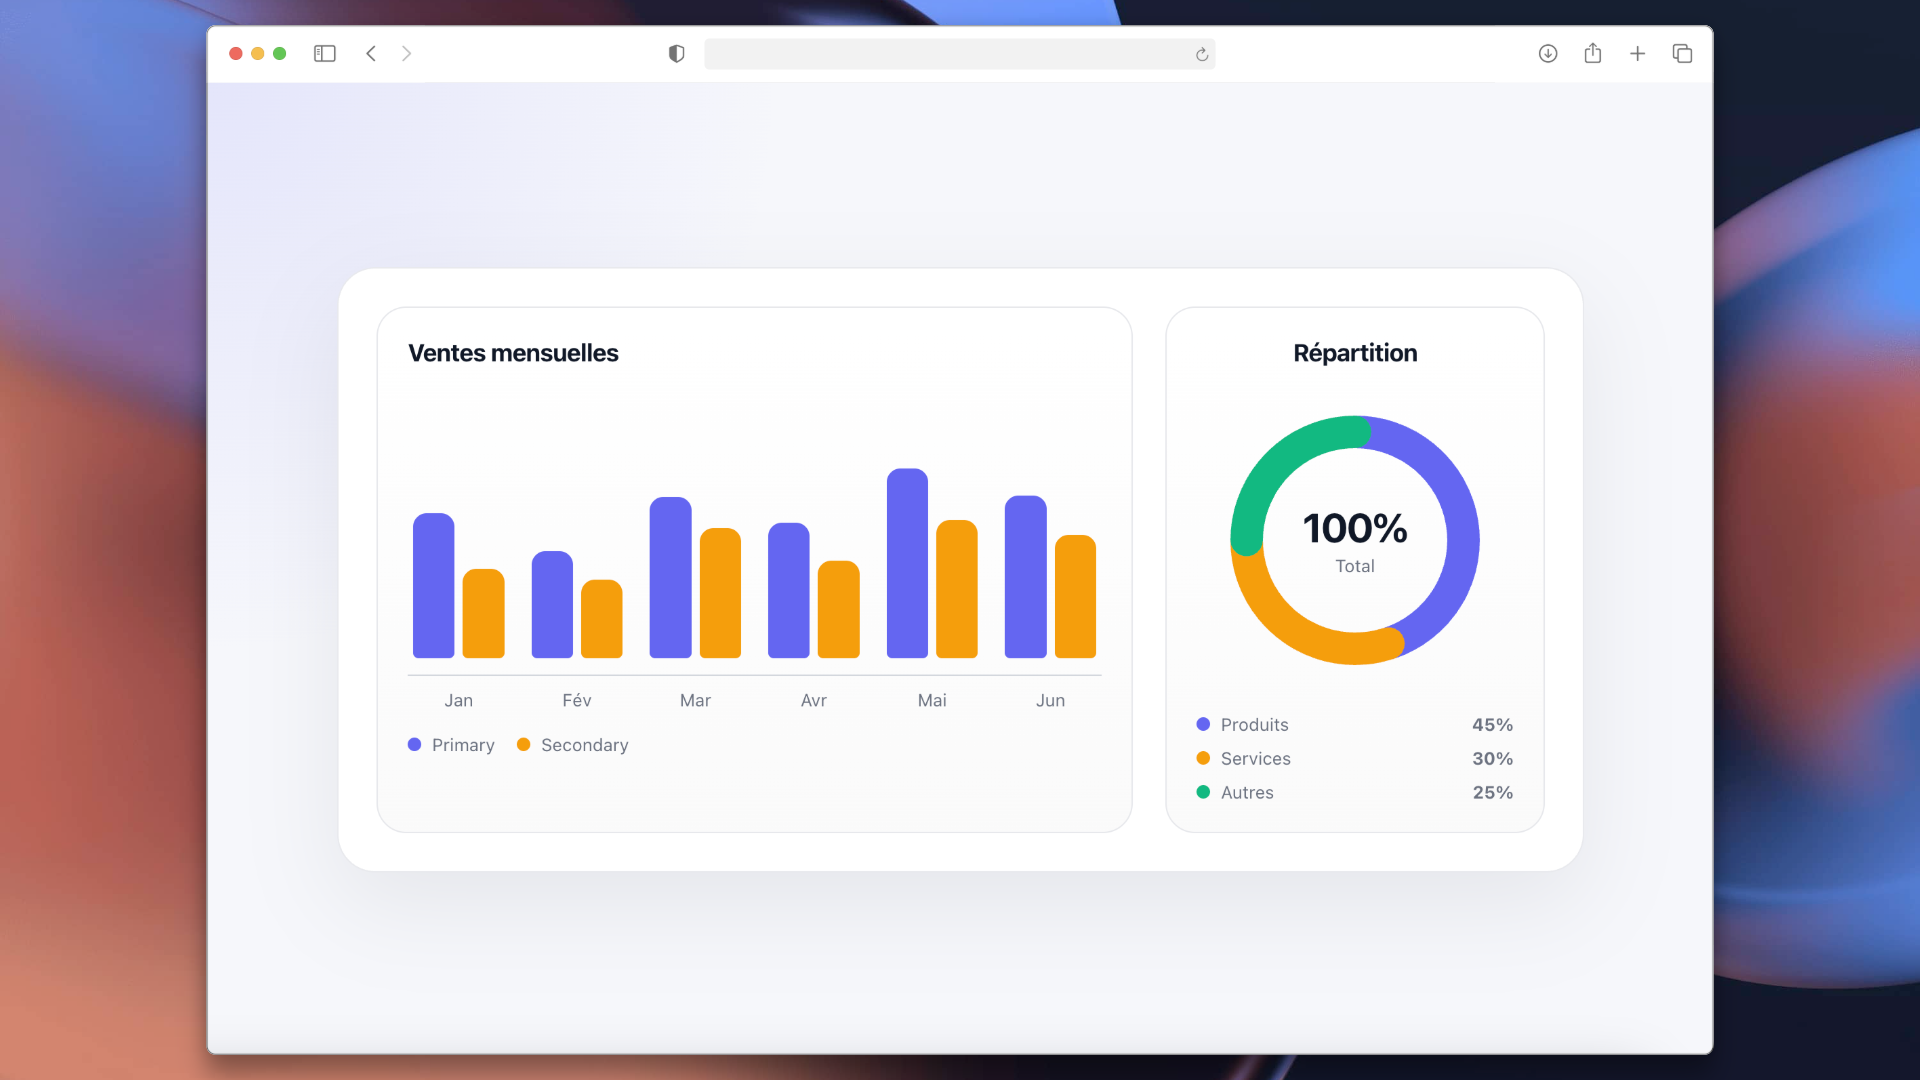The height and width of the screenshot is (1080, 1920).
Task: Click the Jun orange bar
Action: (x=1076, y=597)
